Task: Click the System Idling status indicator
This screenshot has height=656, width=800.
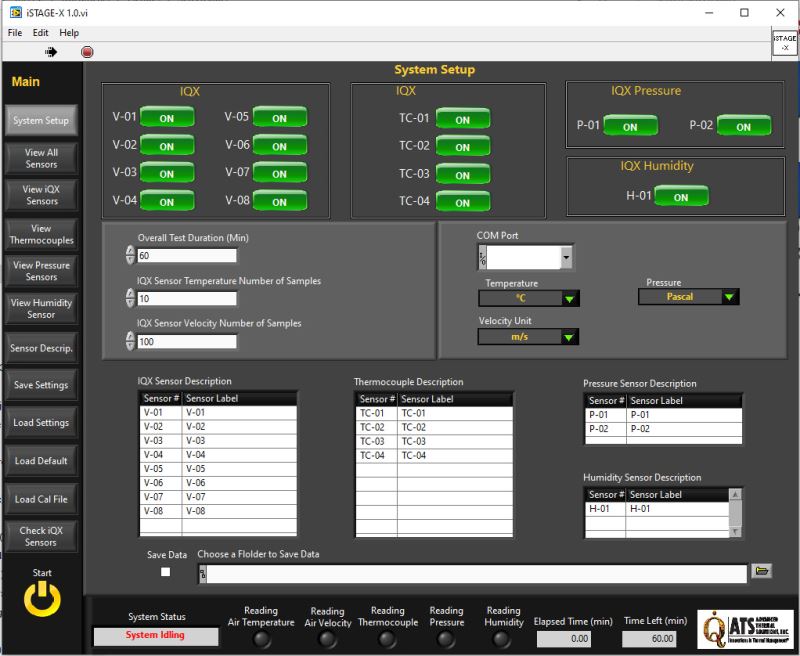Action: (156, 636)
